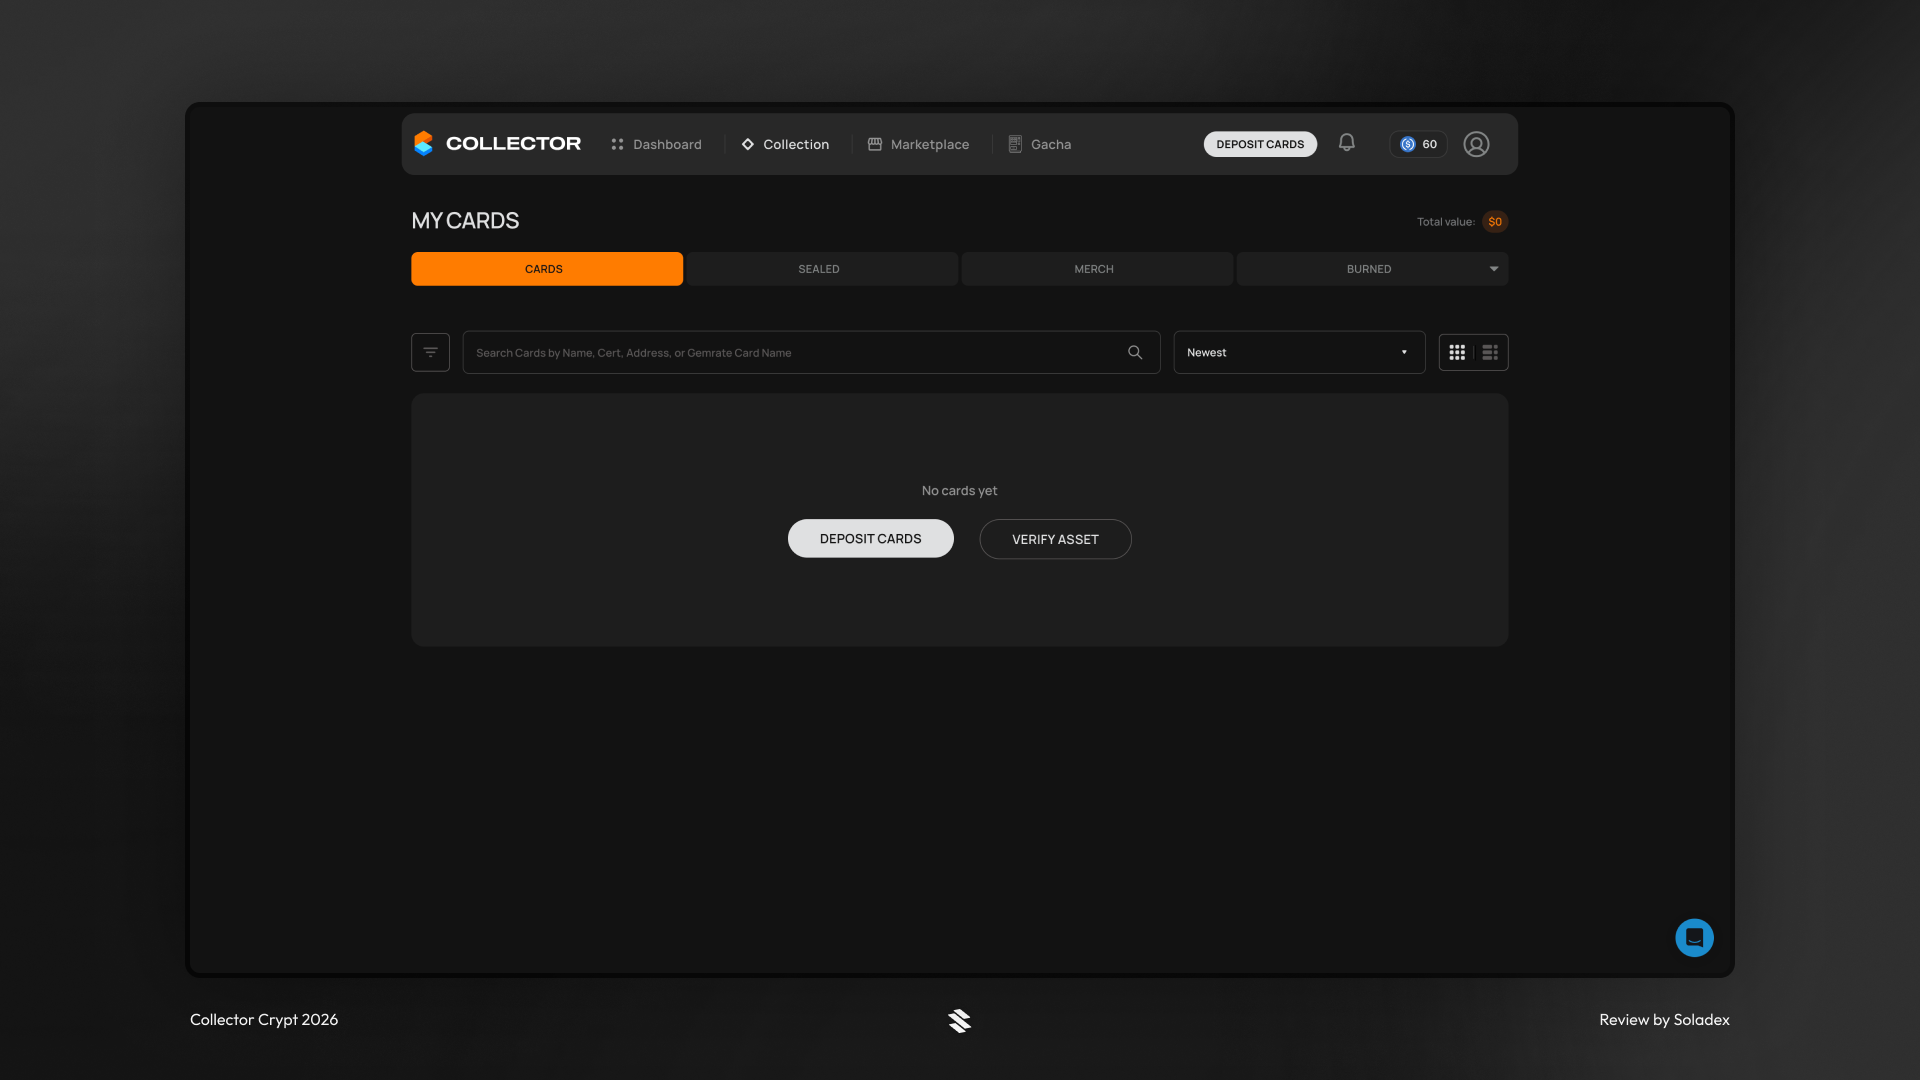Select the MERCH tab

(1096, 268)
